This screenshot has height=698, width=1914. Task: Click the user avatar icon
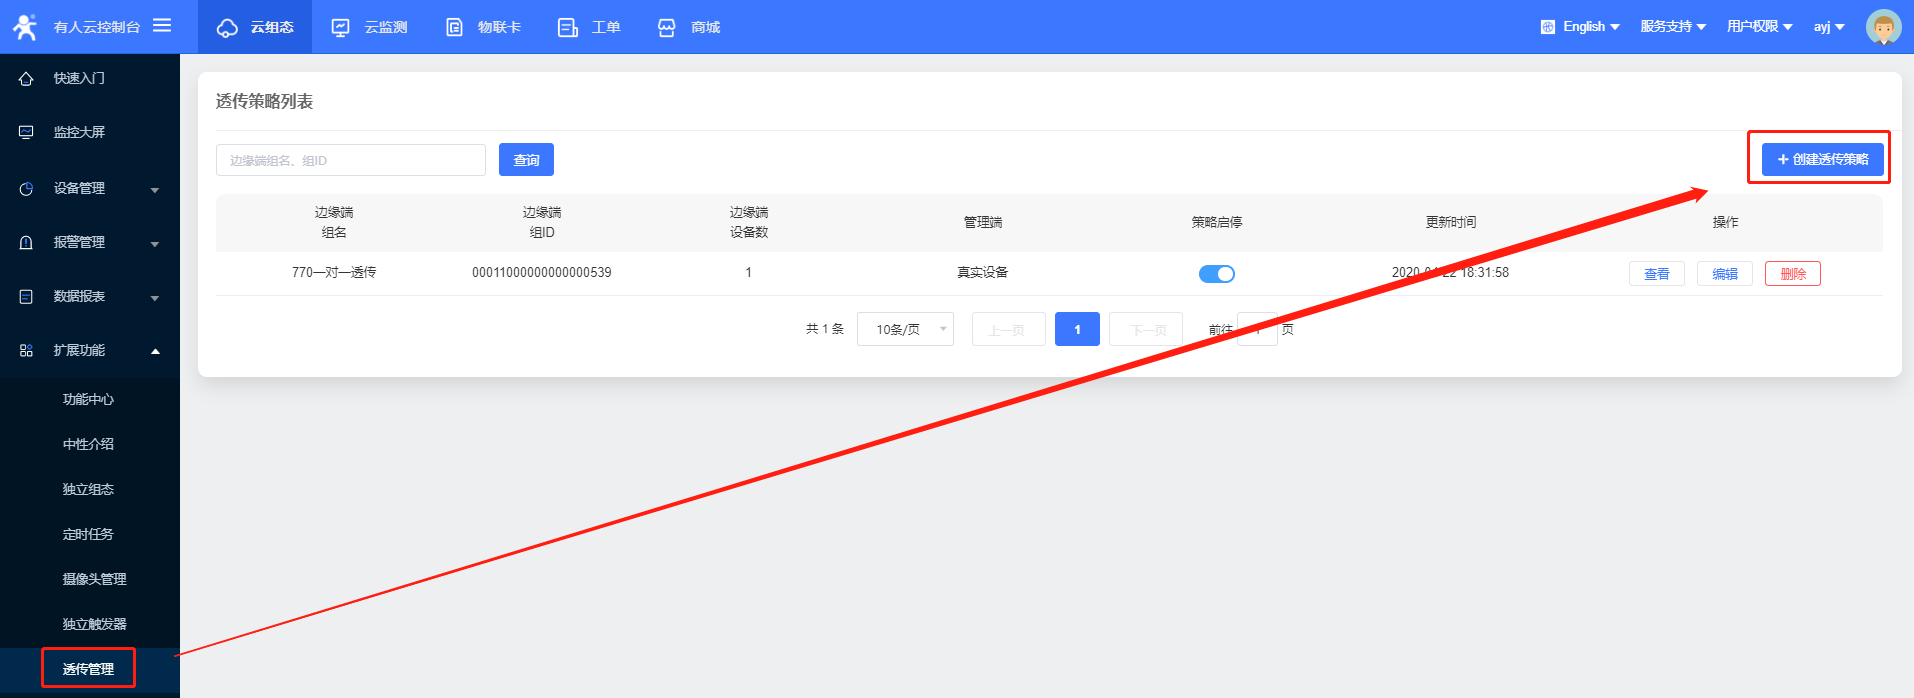point(1883,27)
